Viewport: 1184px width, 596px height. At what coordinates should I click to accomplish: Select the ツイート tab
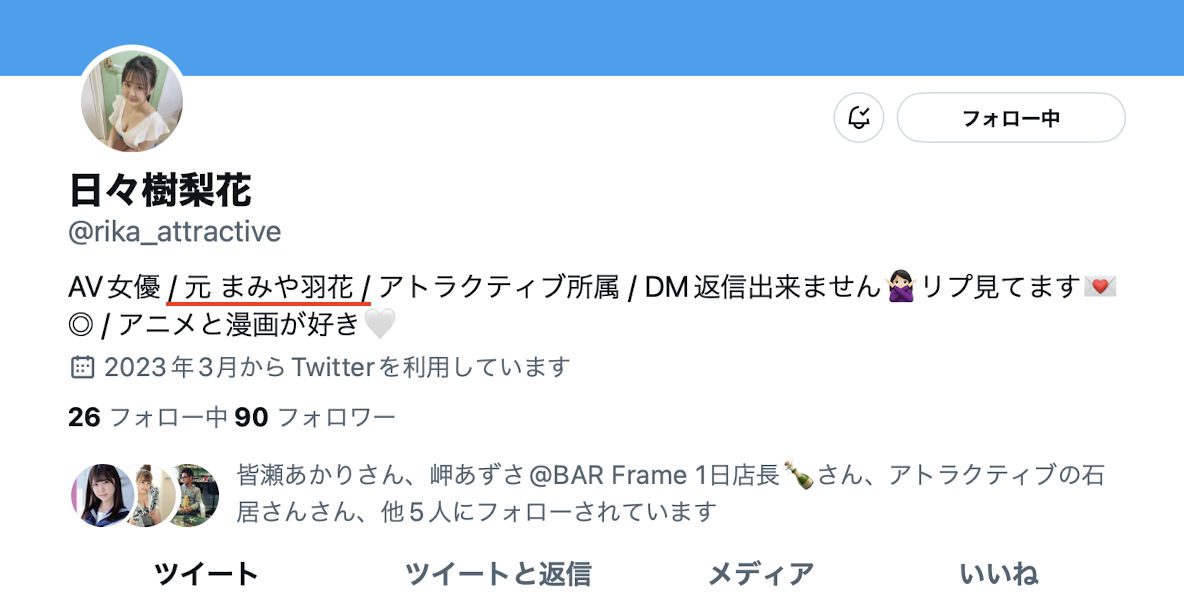tap(206, 574)
